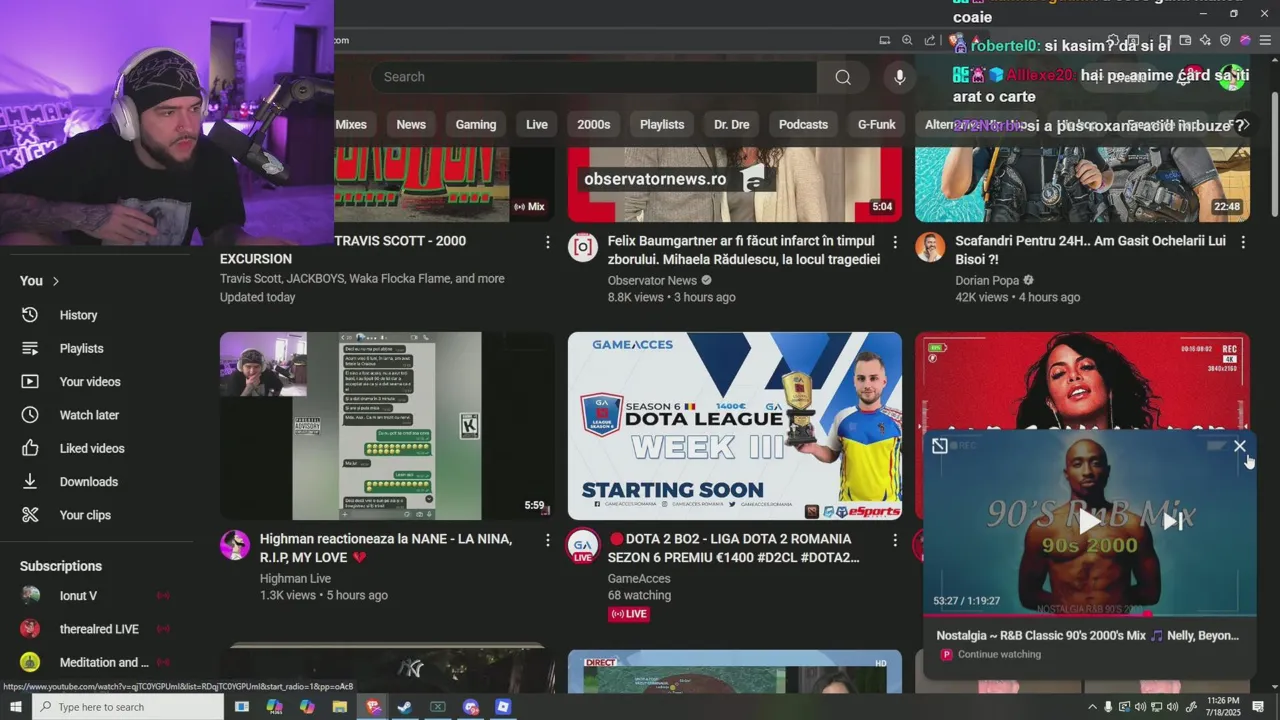Open options menu for DOTA 2 BO2 stream

895,540
